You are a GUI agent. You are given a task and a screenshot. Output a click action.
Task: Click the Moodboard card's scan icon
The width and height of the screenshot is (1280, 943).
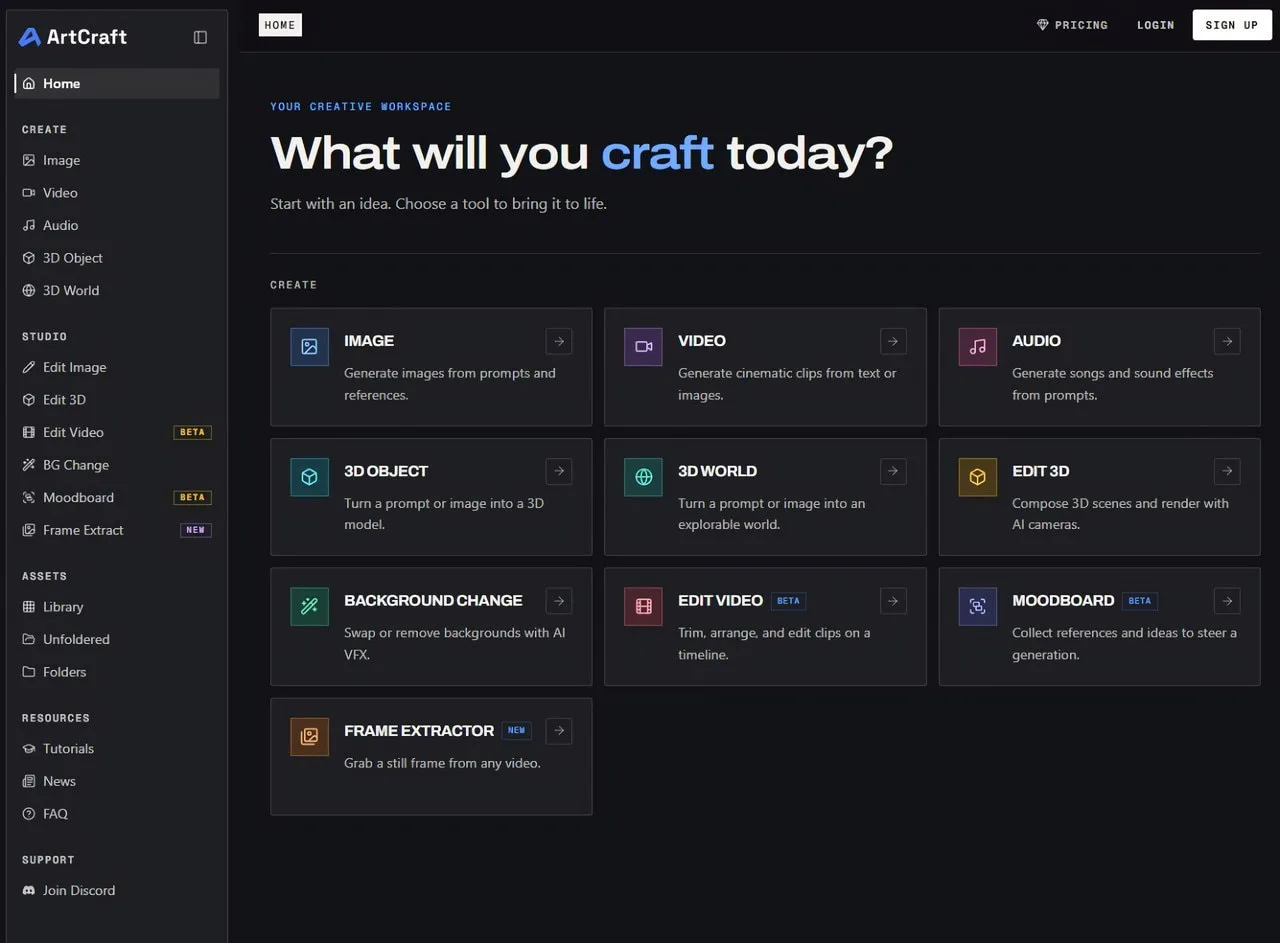click(977, 606)
